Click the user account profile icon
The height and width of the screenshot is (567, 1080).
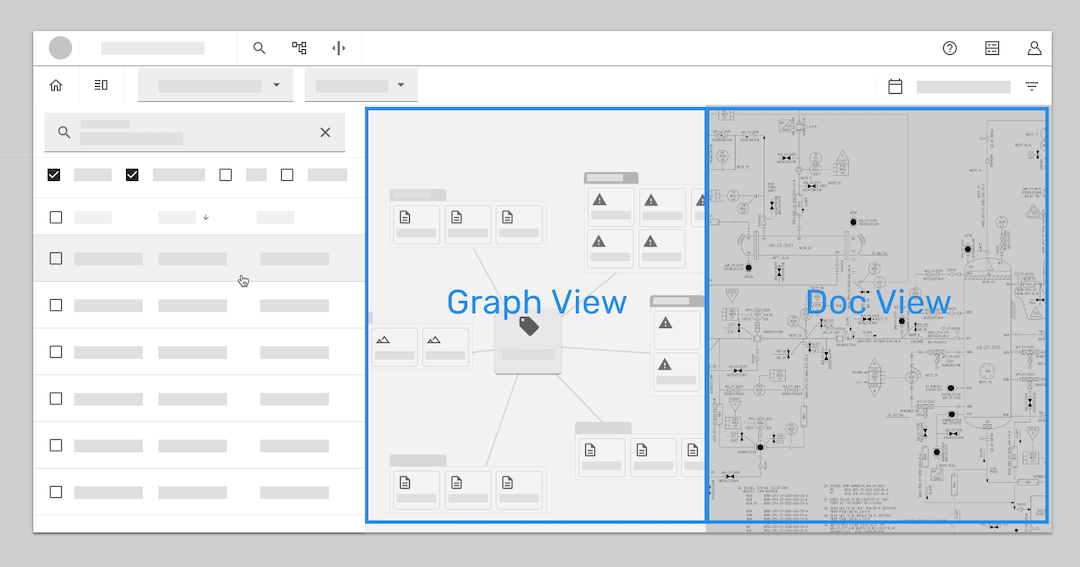(1034, 48)
